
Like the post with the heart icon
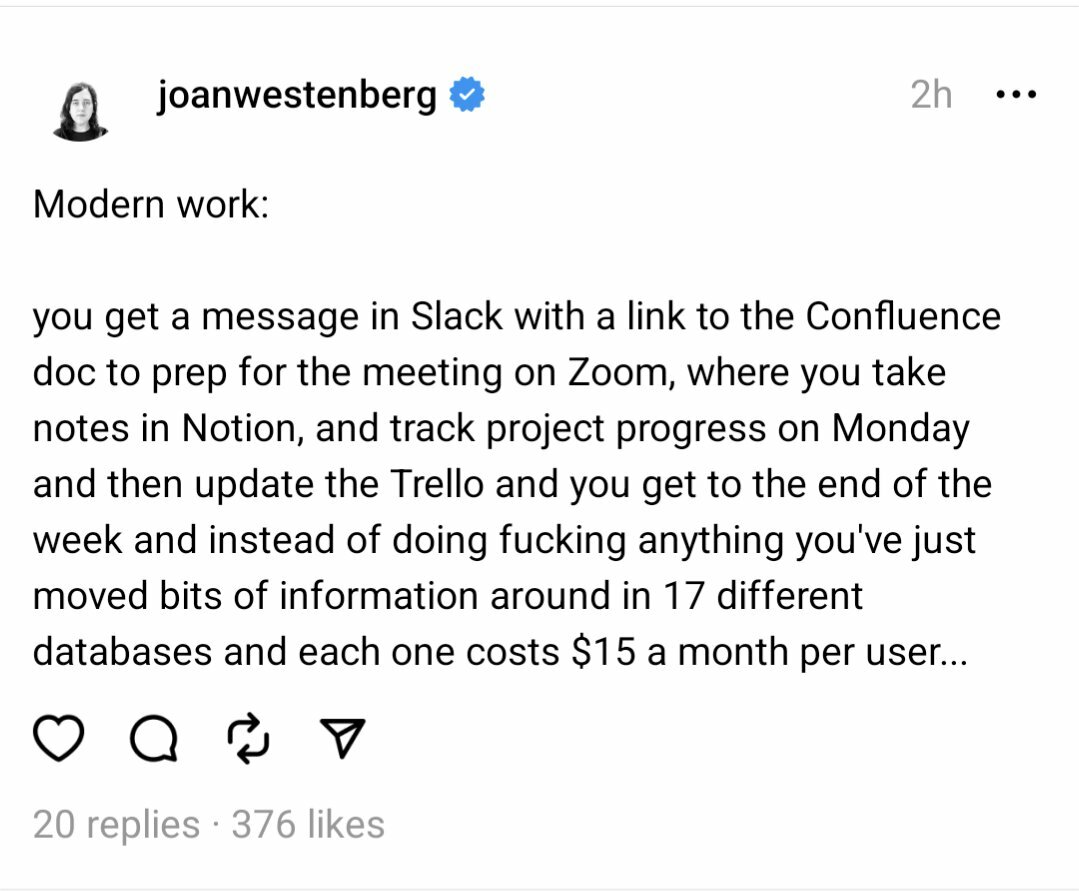[x=58, y=738]
